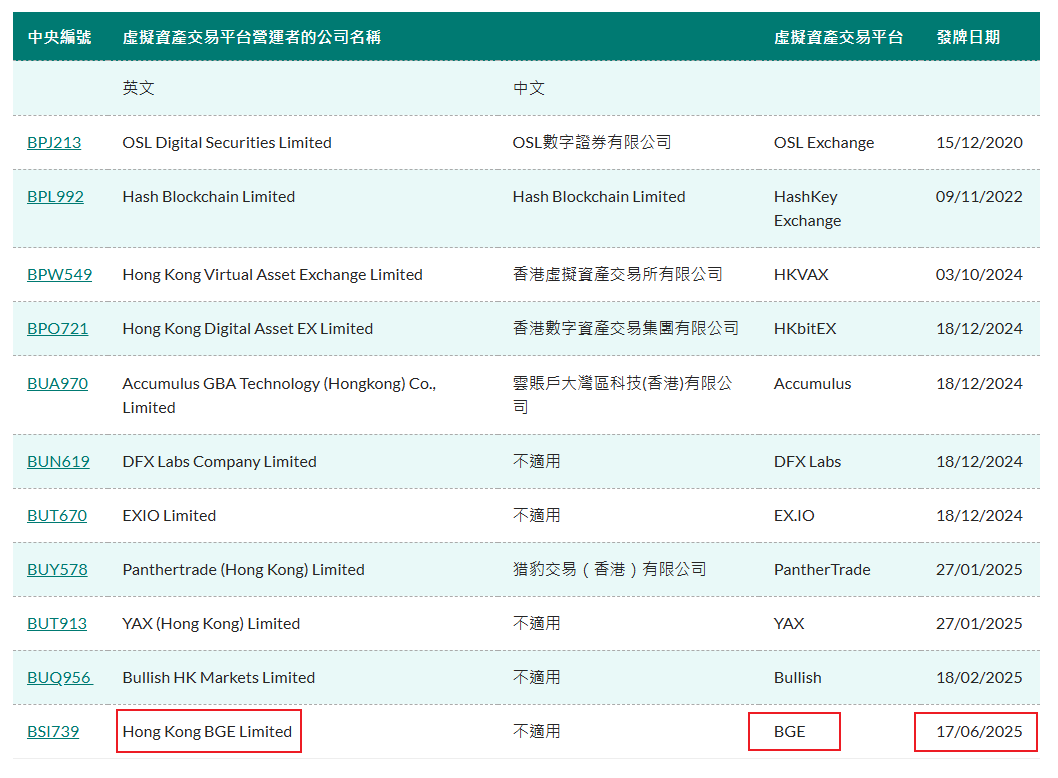
Task: Select date 15/12/2020
Action: pos(979,142)
